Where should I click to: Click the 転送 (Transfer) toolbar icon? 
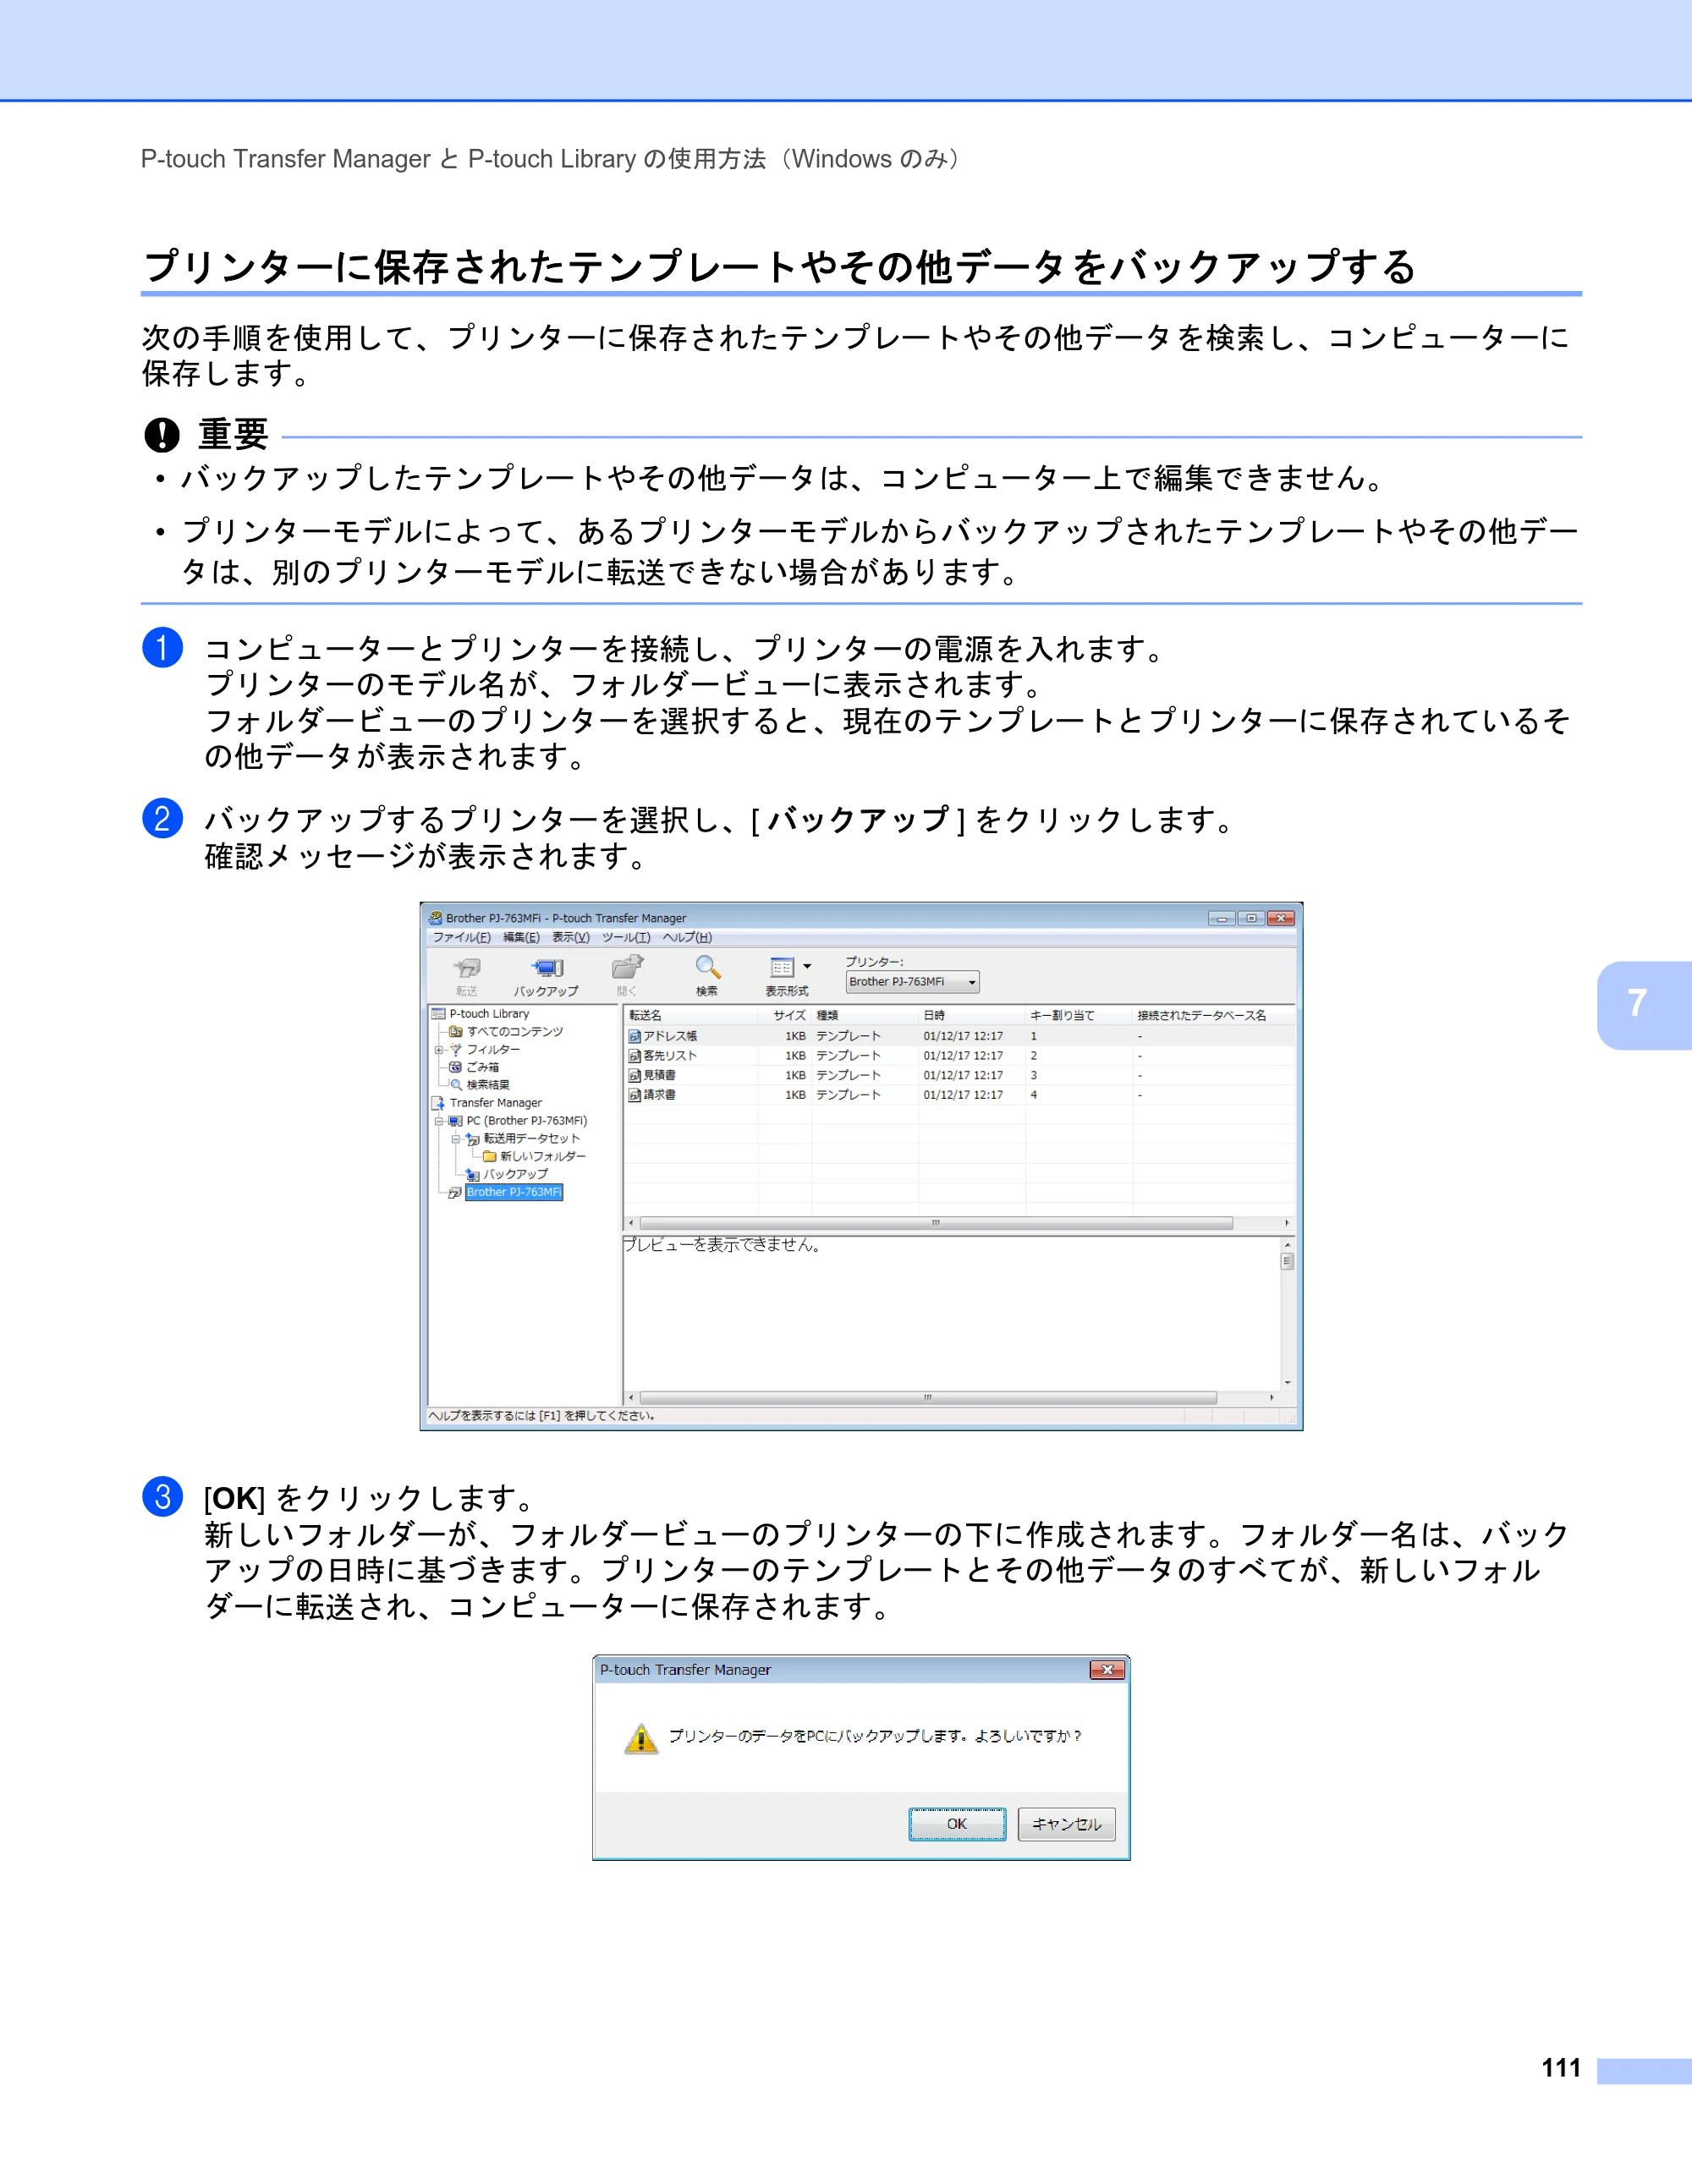(467, 968)
